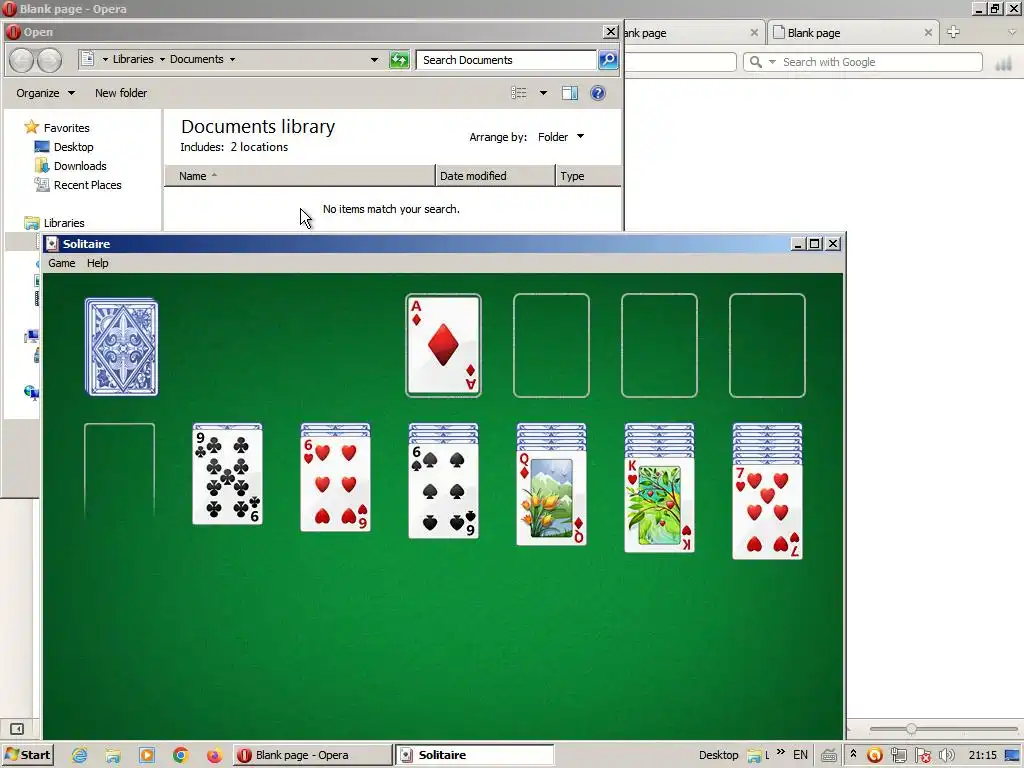Open the Arrange by Folder dropdown

pos(561,137)
